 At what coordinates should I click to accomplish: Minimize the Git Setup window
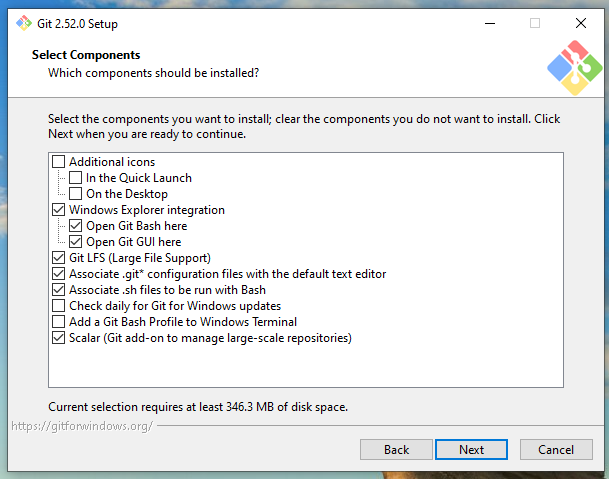tap(489, 23)
